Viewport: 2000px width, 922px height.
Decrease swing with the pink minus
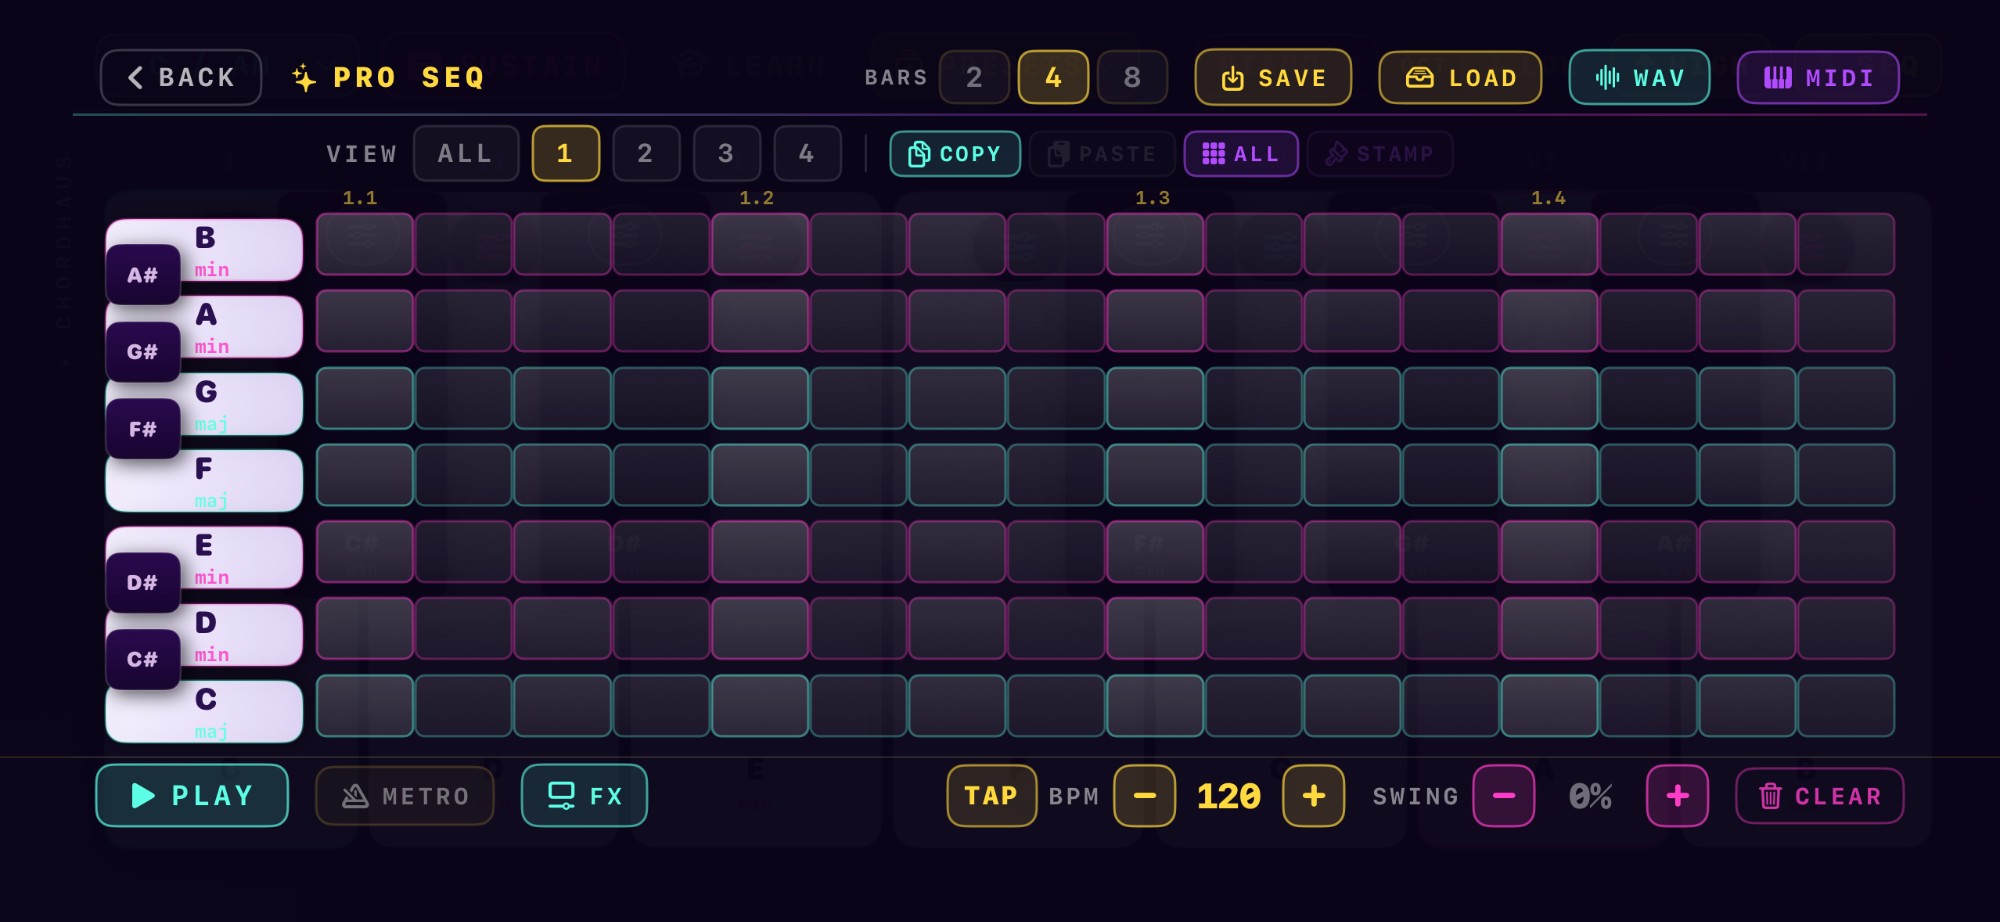coord(1504,795)
